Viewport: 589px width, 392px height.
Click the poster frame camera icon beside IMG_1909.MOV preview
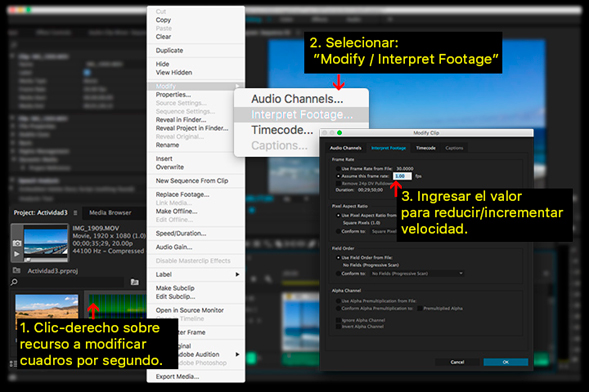pos(17,243)
